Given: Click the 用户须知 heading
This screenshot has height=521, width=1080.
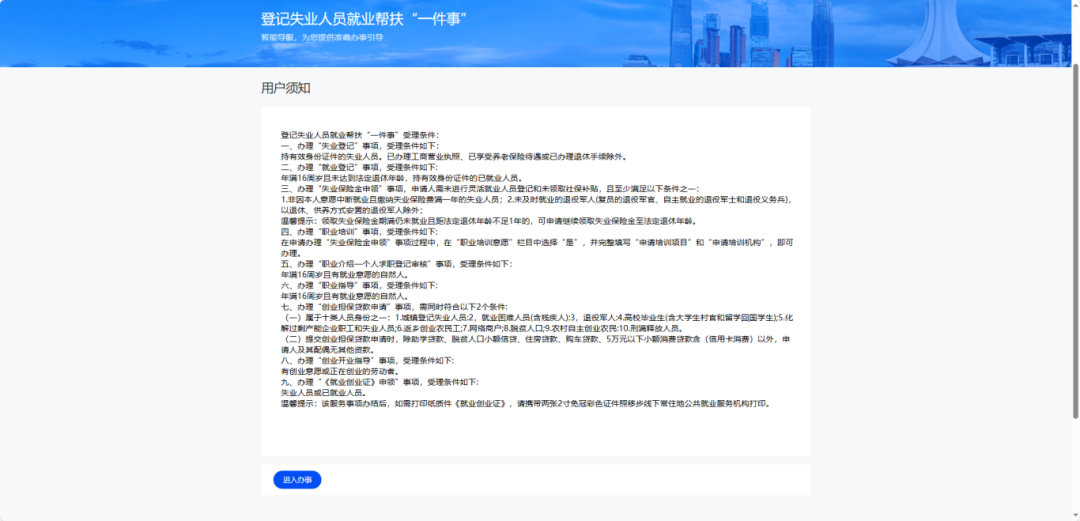Looking at the screenshot, I should [286, 88].
